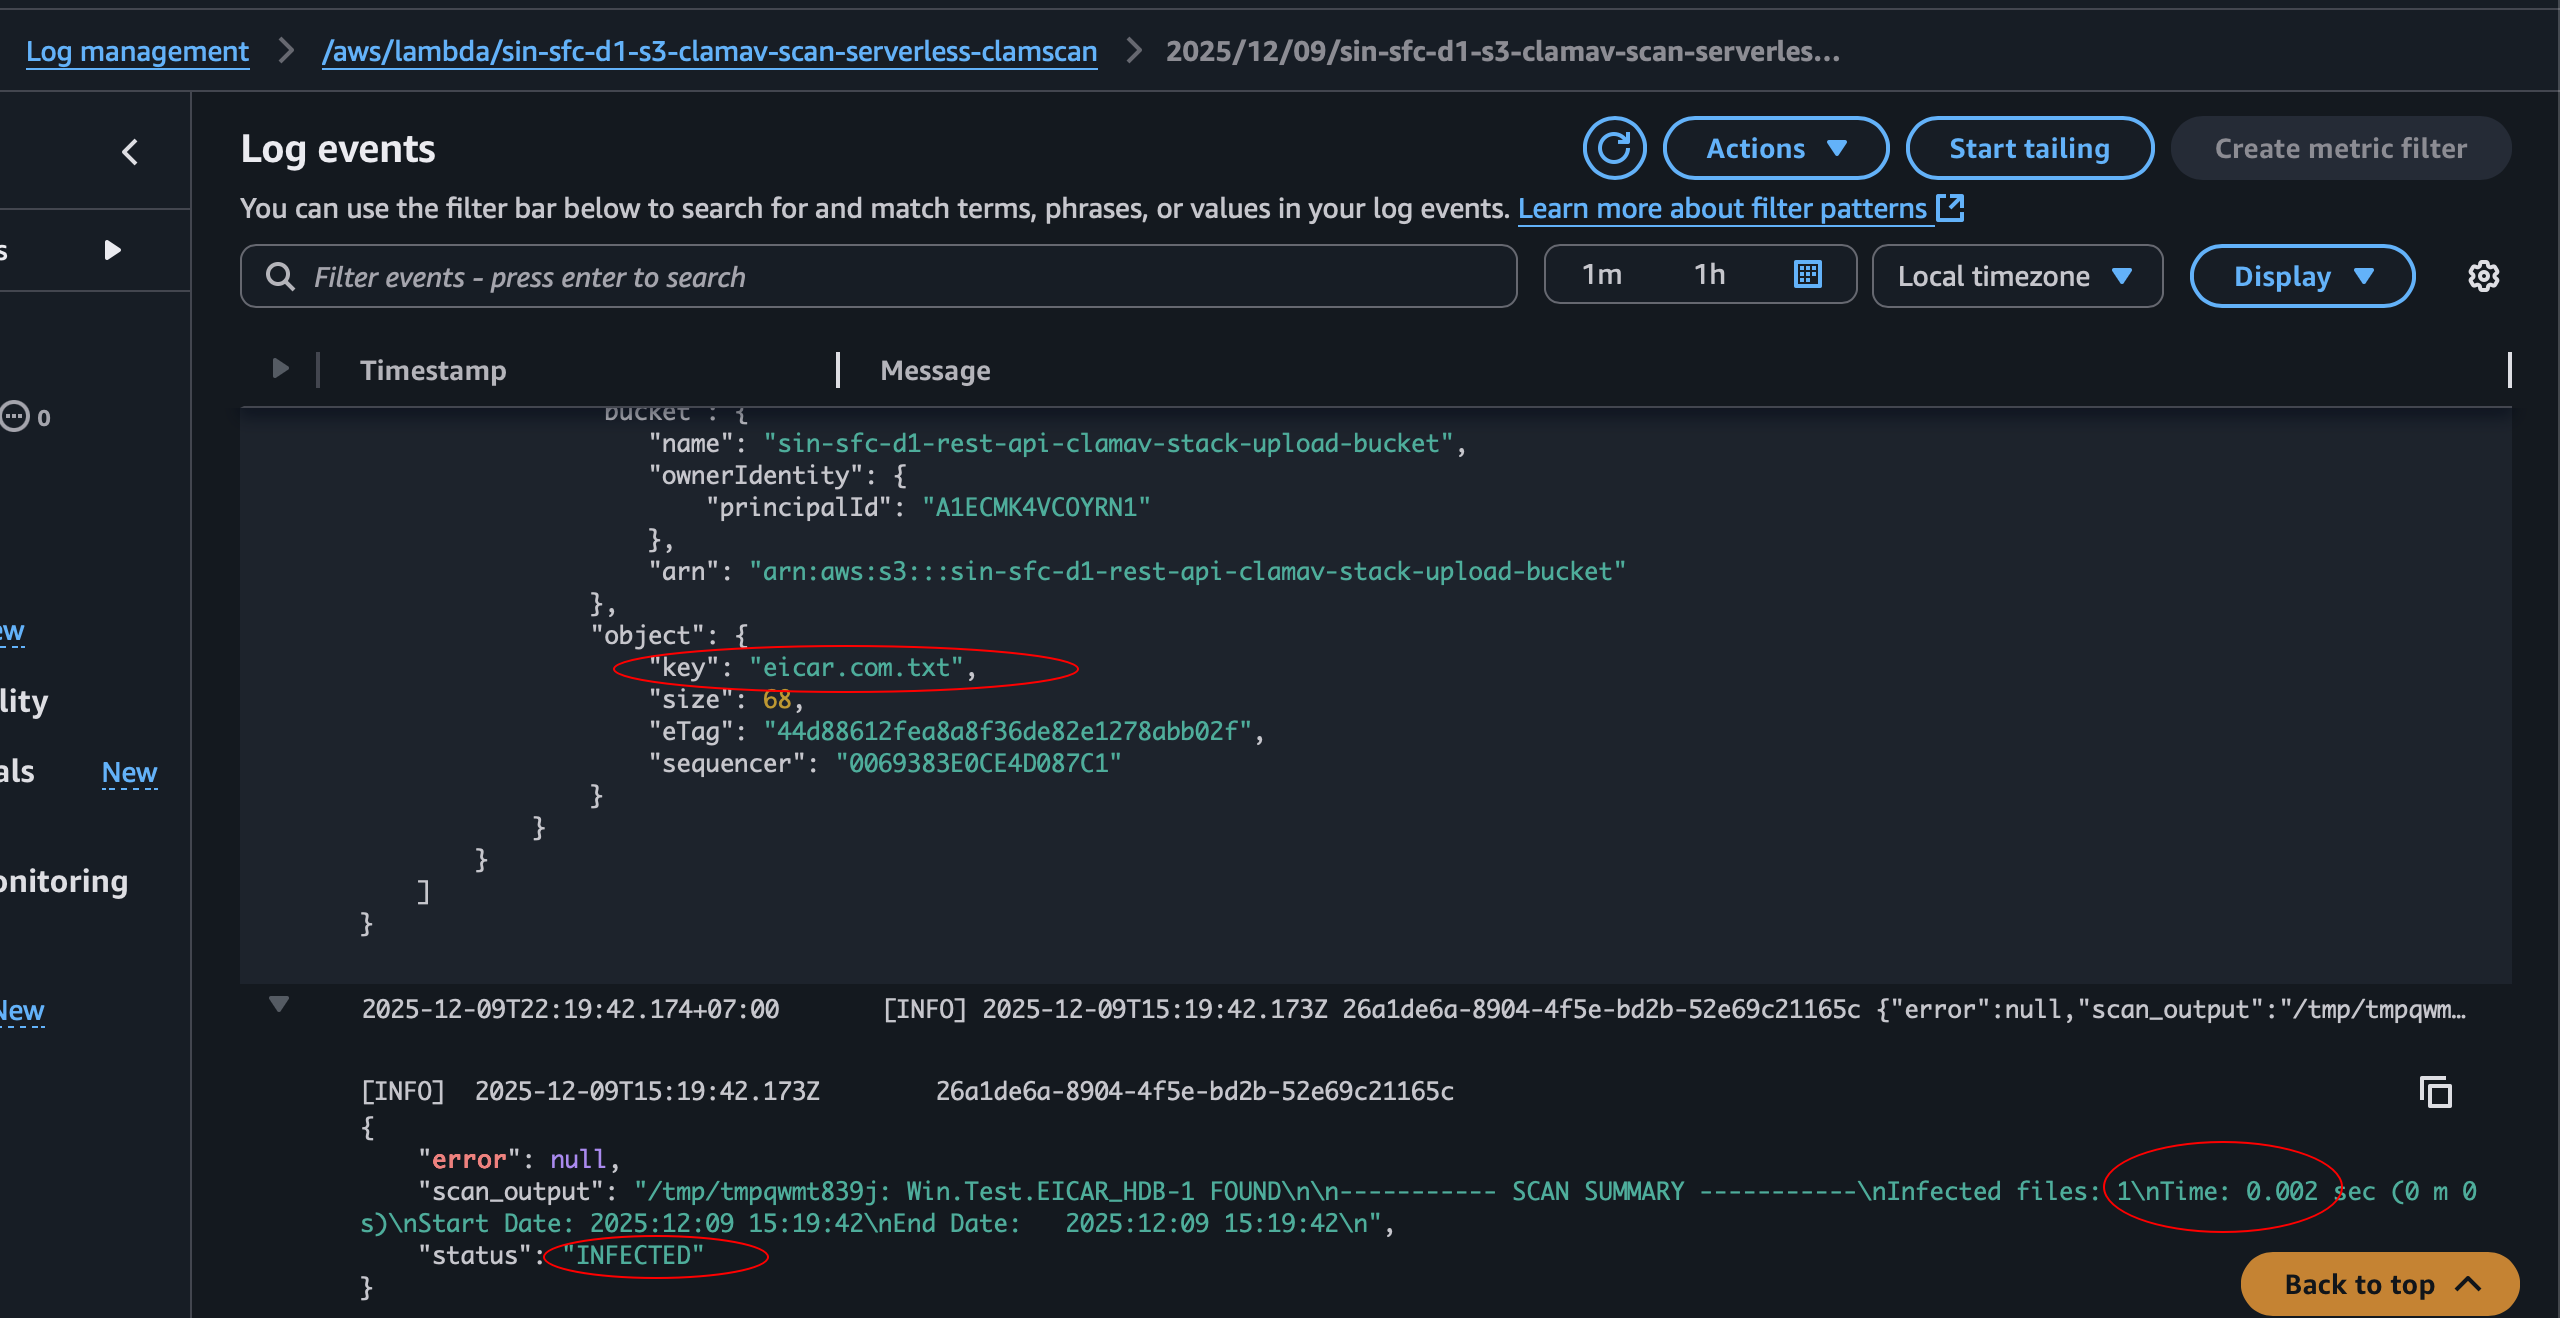
Task: Sort by the Timestamp column header
Action: click(x=433, y=370)
